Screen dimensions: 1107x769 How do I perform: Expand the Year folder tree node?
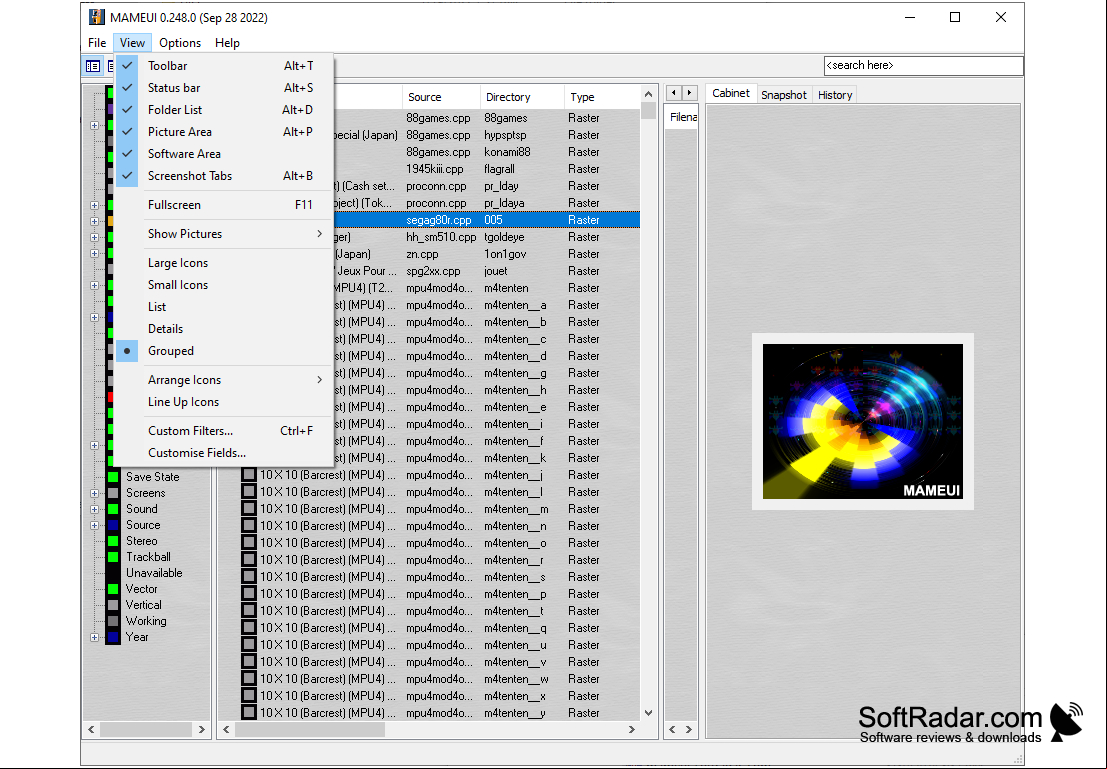pos(95,637)
